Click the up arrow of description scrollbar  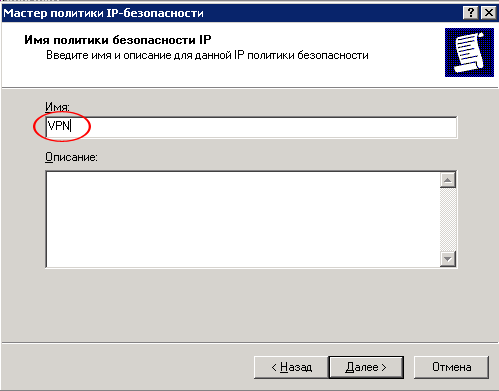(x=448, y=180)
